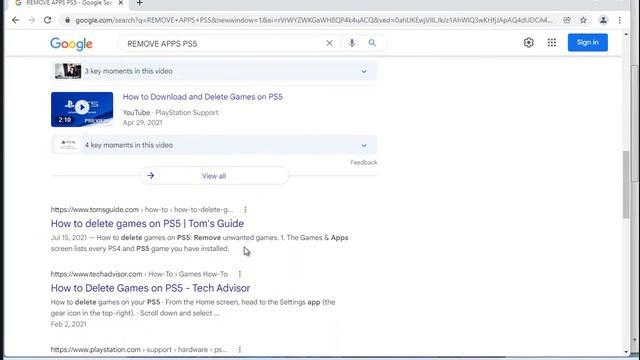Click View all videos button
The height and width of the screenshot is (360, 640).
pos(214,176)
